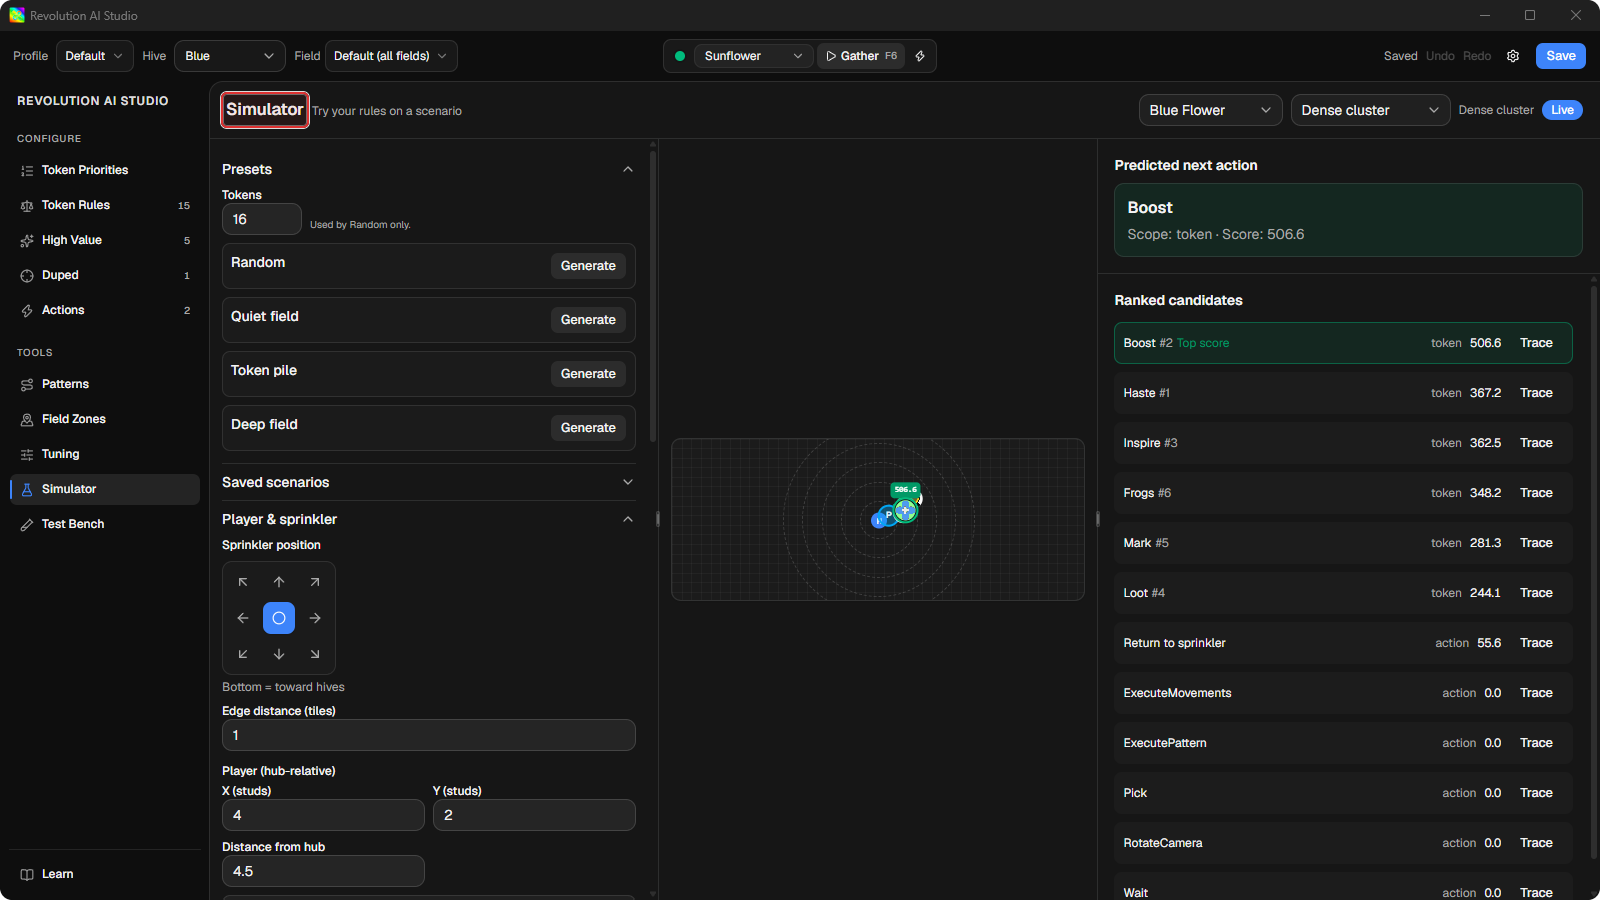Click the Y (studs) input field
The height and width of the screenshot is (900, 1600).
click(534, 815)
